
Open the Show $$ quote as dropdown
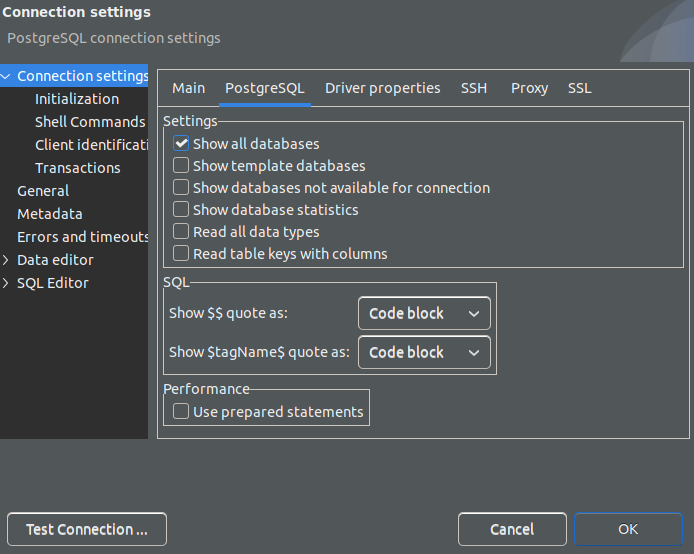424,314
